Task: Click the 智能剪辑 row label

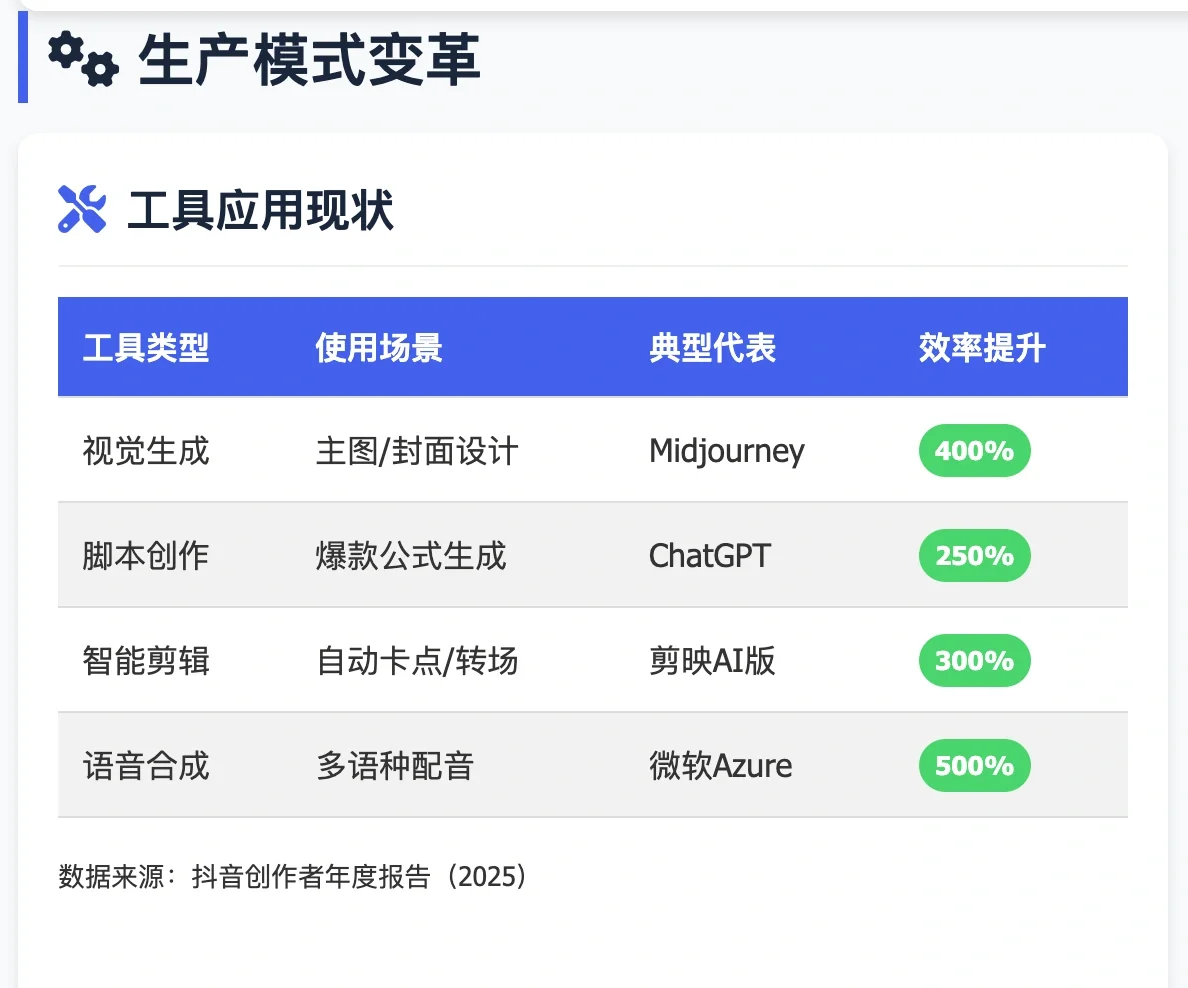Action: tap(145, 661)
